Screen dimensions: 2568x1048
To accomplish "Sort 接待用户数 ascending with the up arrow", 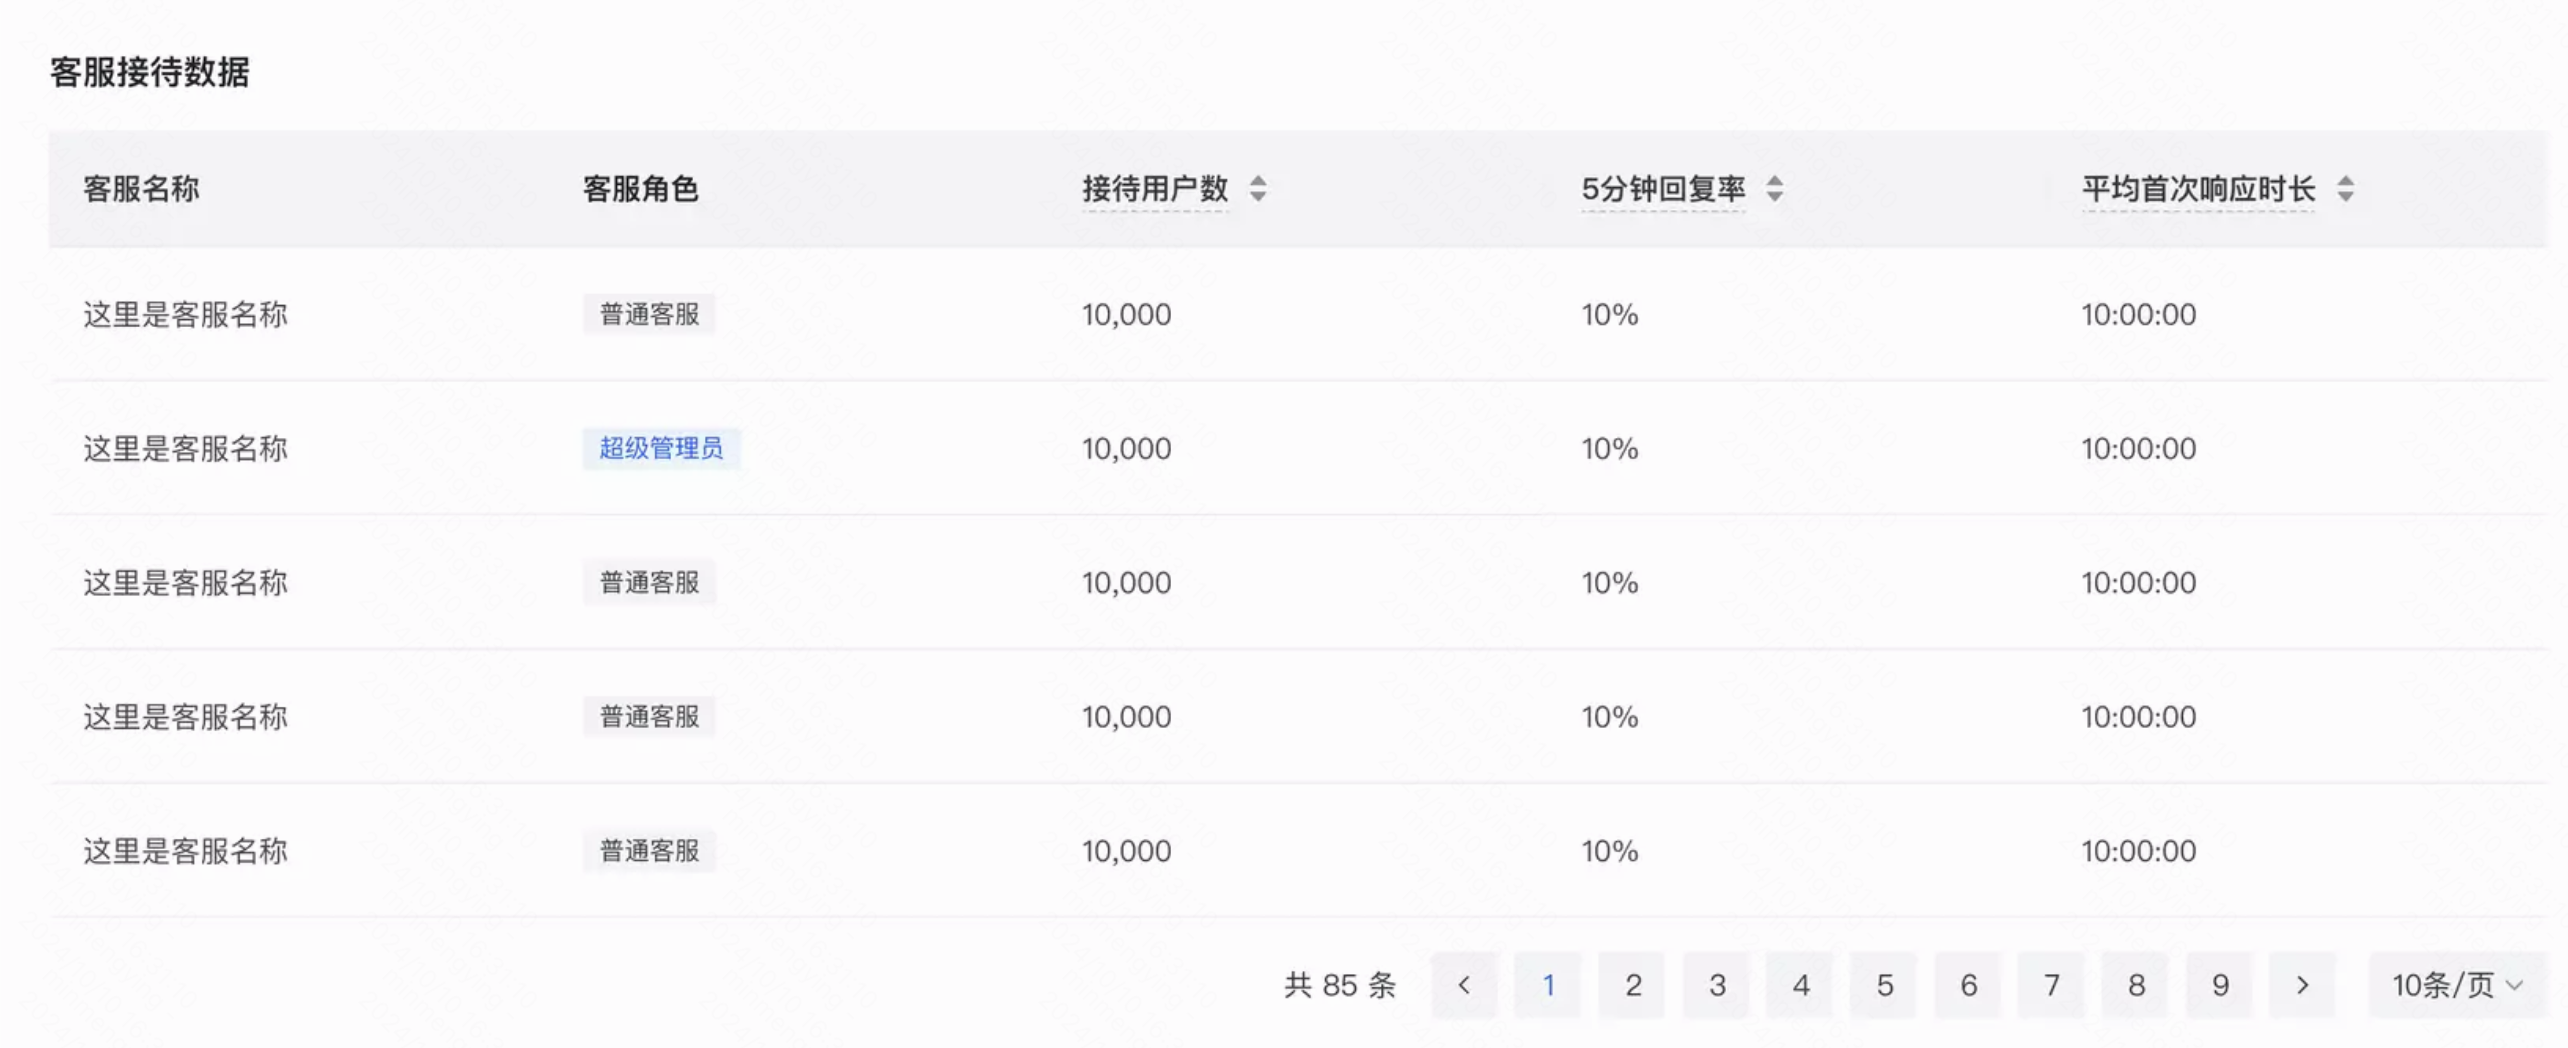I will coord(1259,182).
